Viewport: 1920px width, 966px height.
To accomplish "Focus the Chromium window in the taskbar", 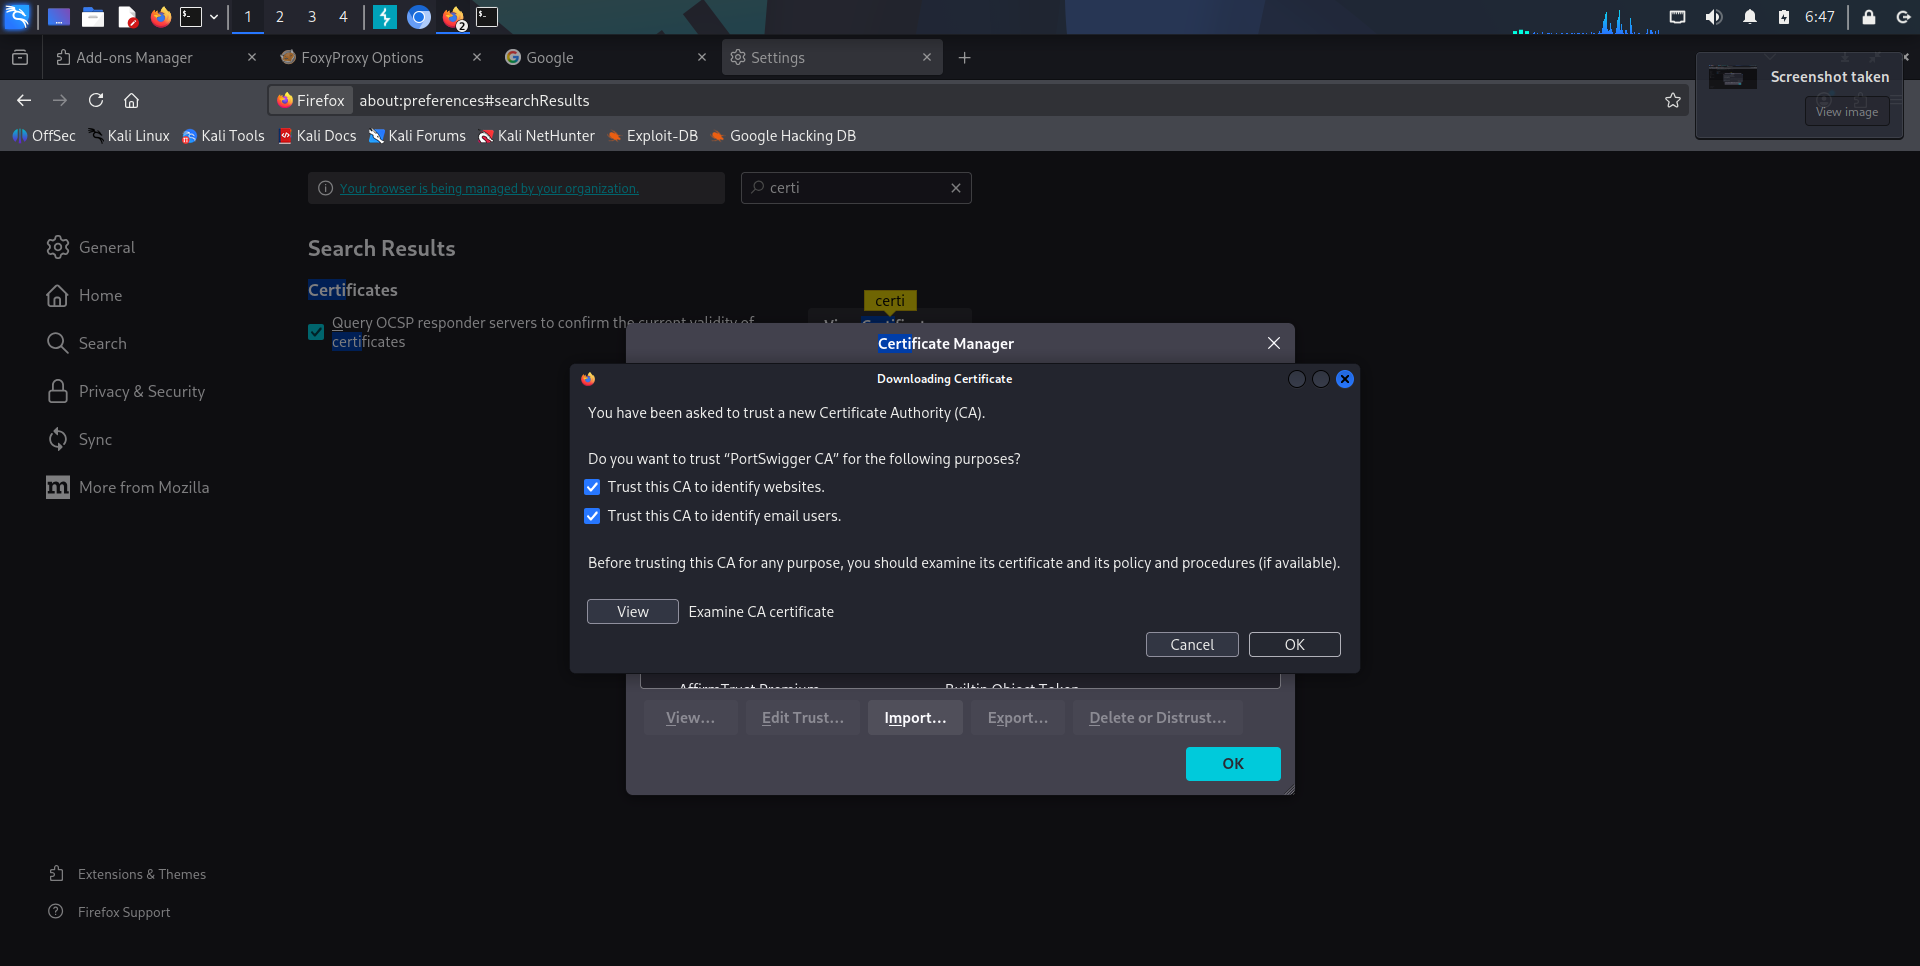I will click(x=419, y=17).
